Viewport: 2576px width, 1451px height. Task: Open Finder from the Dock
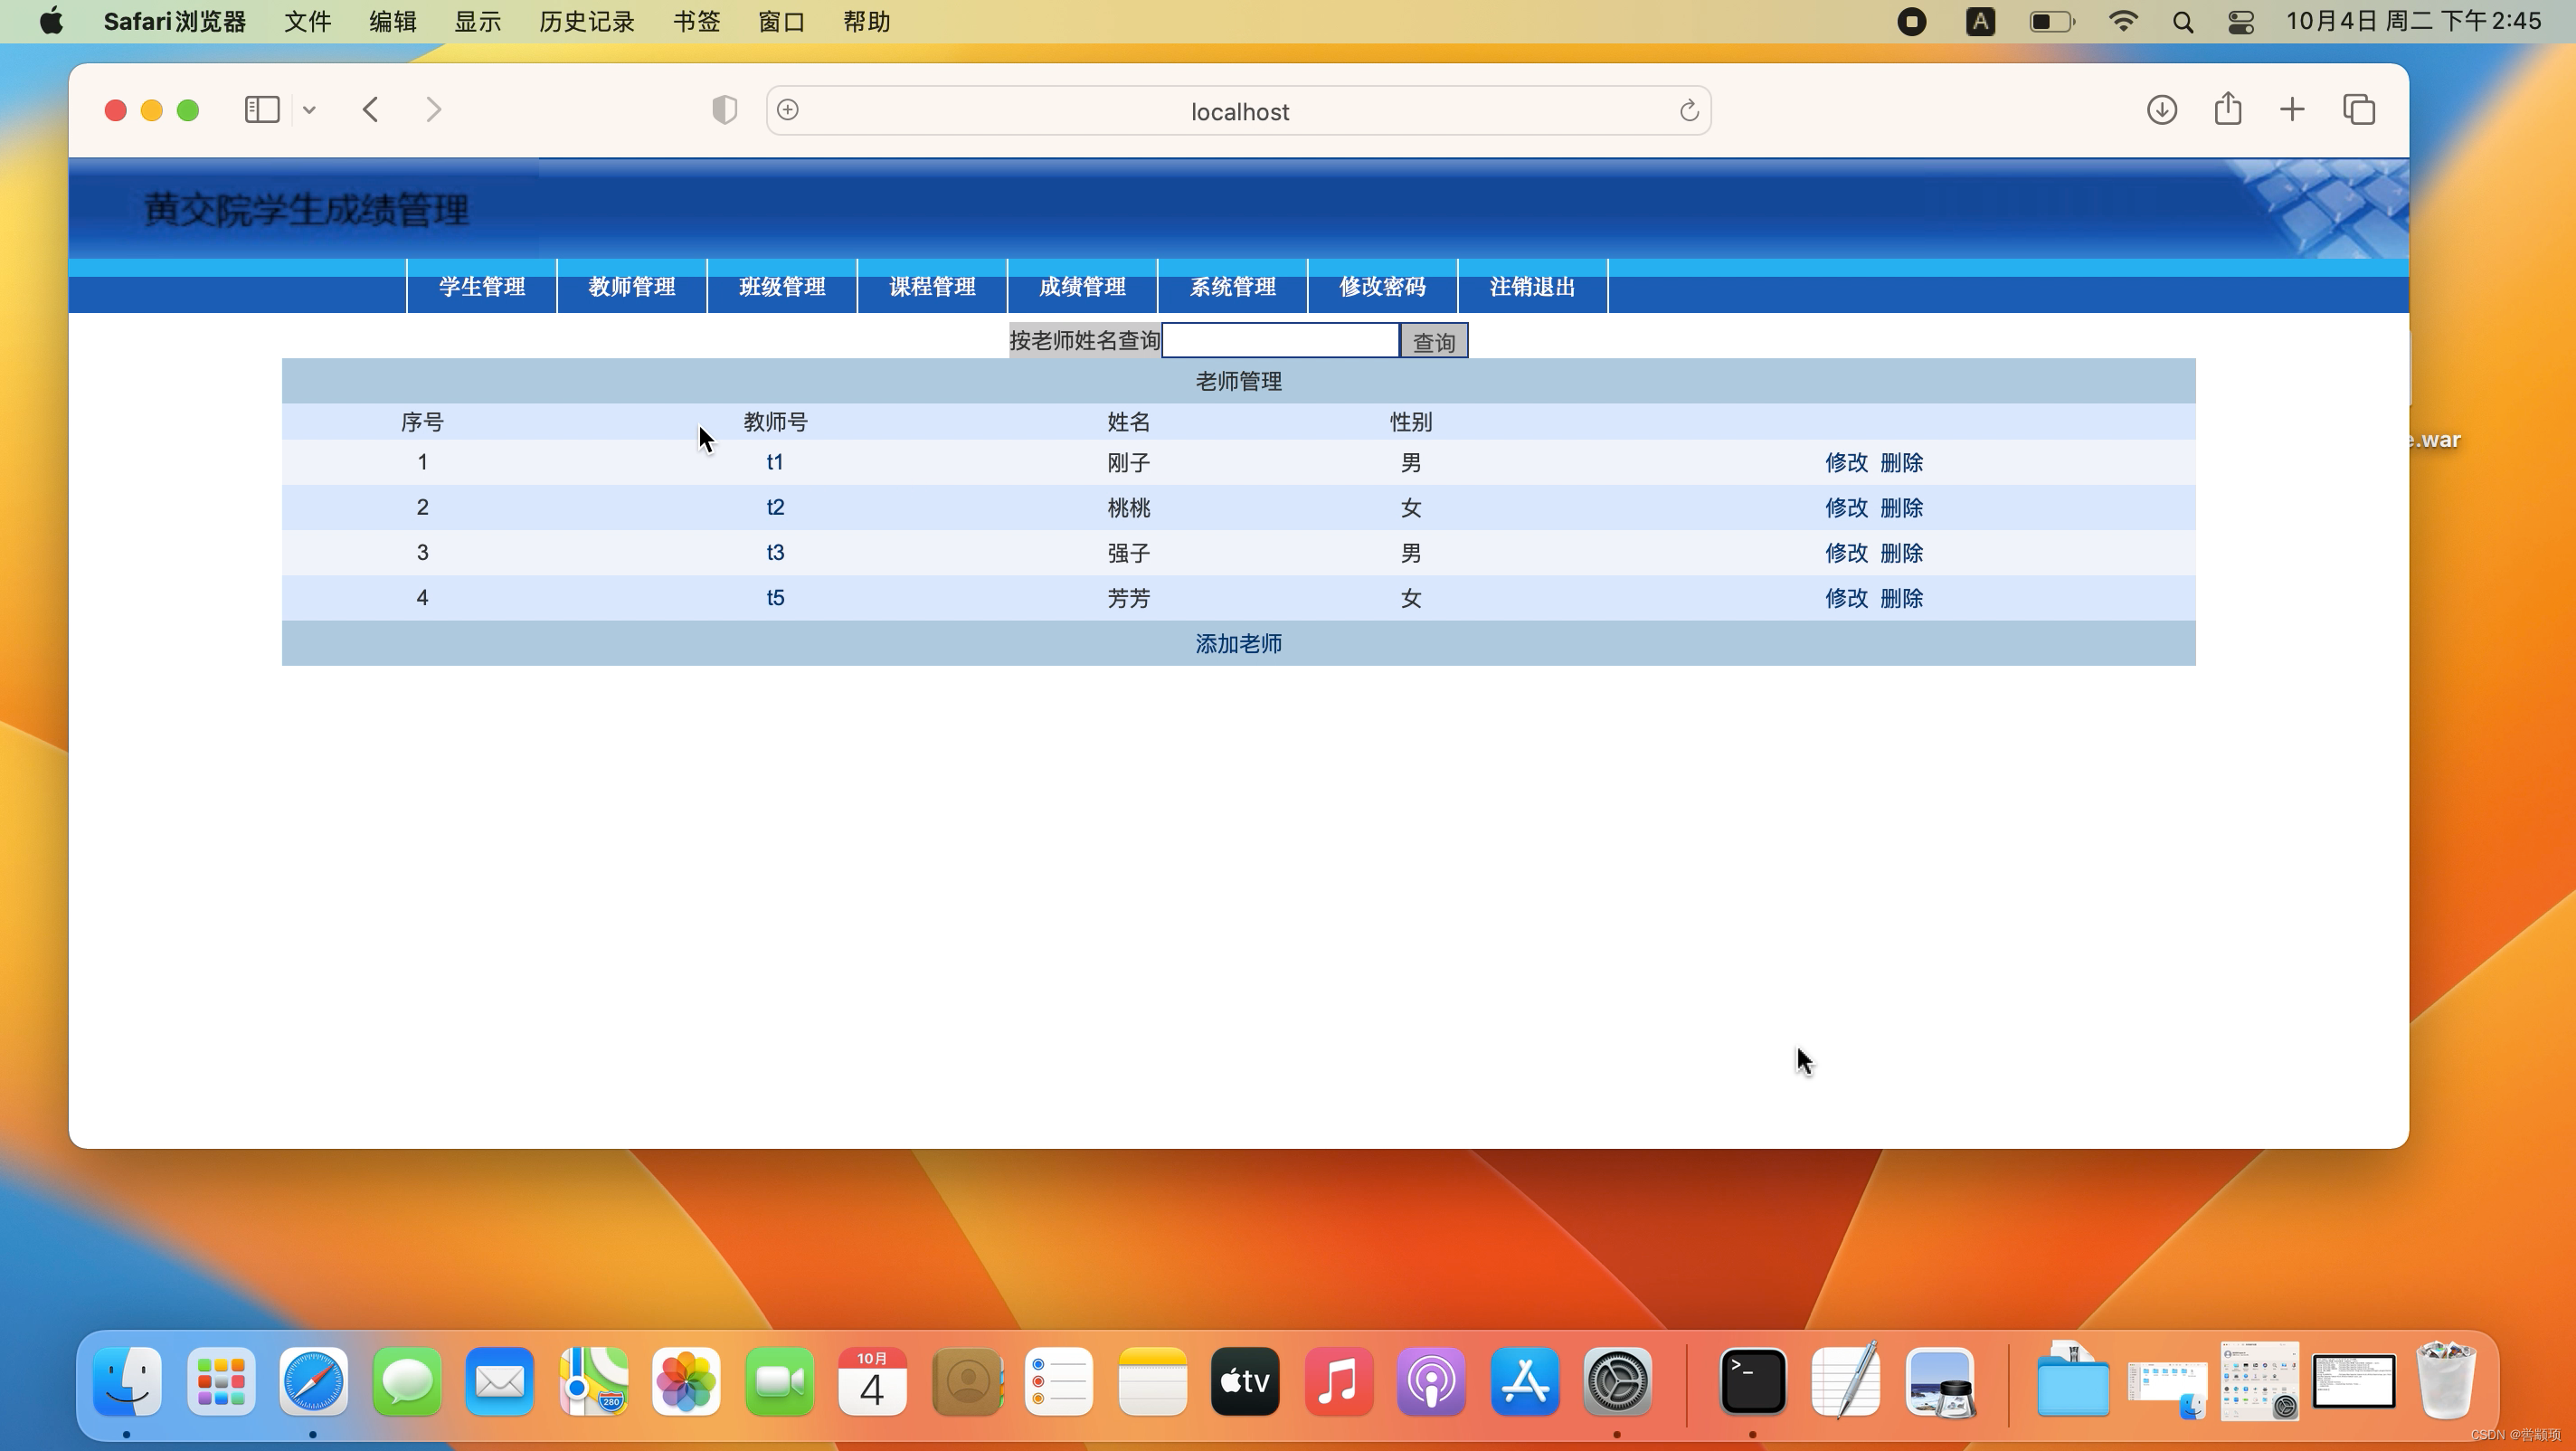127,1381
